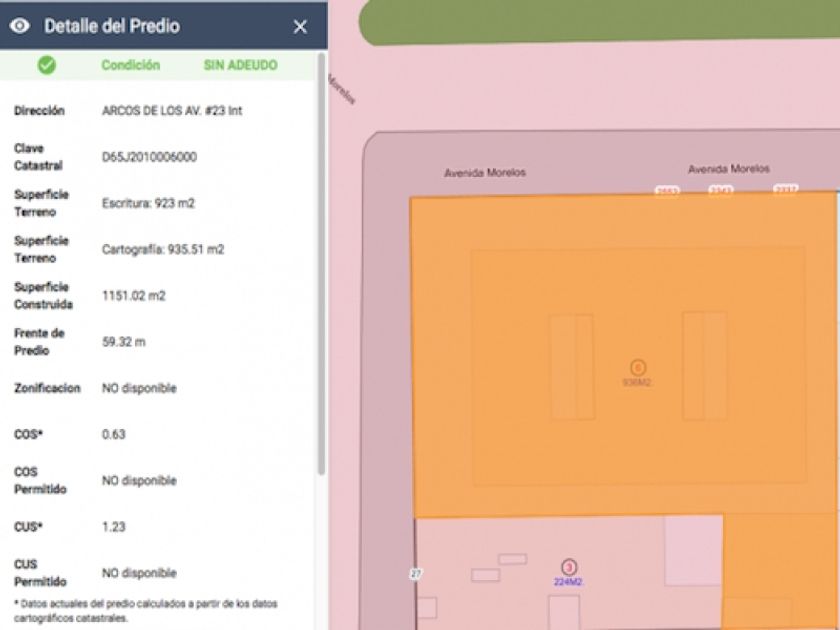The width and height of the screenshot is (840, 630).
Task: Click the Clave Catastral field label
Action: pyautogui.click(x=38, y=157)
